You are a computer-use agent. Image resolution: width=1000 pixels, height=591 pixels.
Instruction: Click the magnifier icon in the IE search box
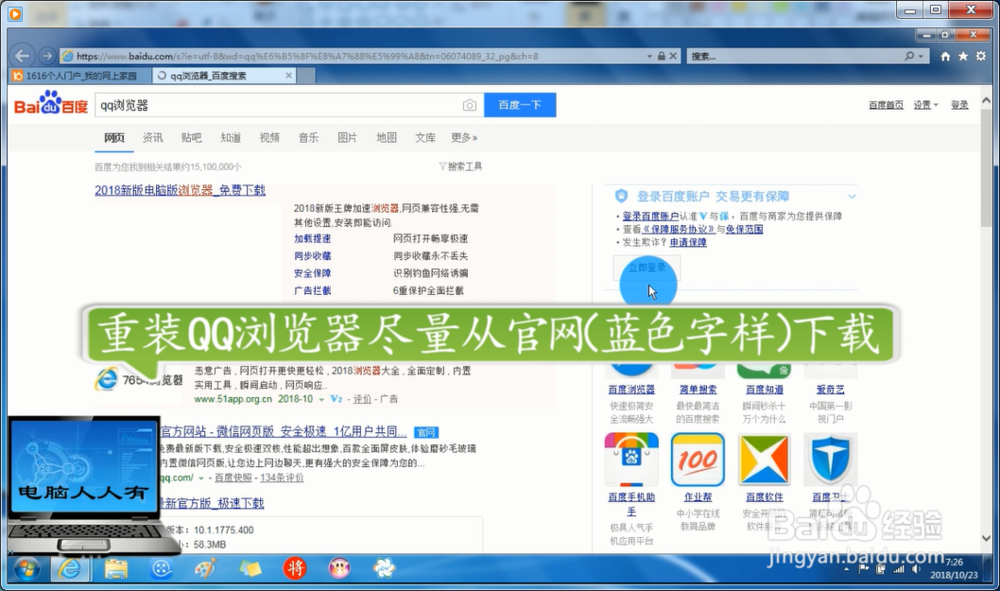click(x=909, y=56)
